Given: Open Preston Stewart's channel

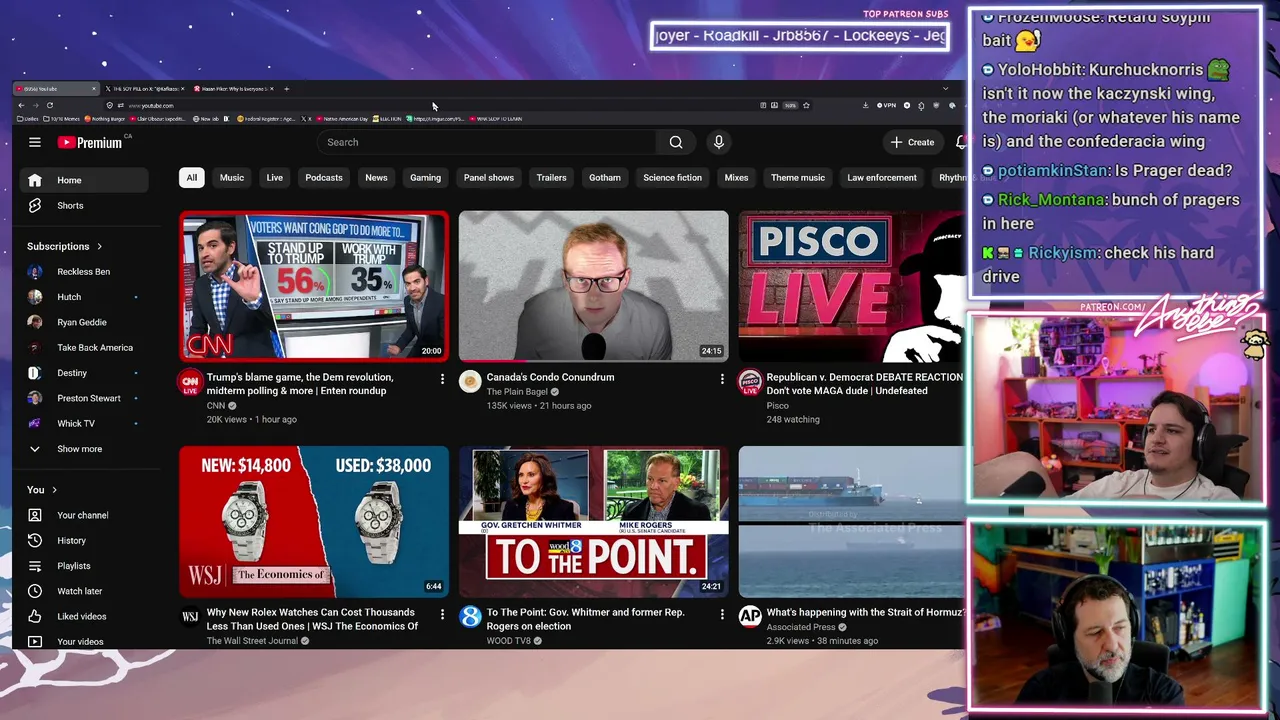Looking at the screenshot, I should point(84,398).
